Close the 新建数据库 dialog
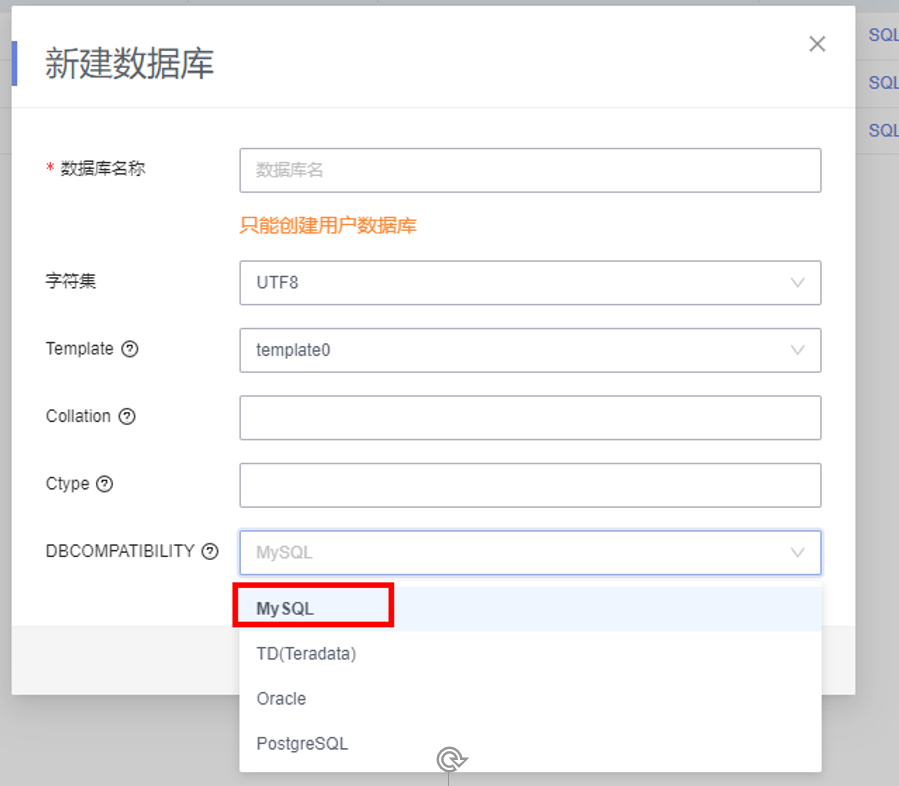Viewport: 899px width, 786px height. coord(817,44)
